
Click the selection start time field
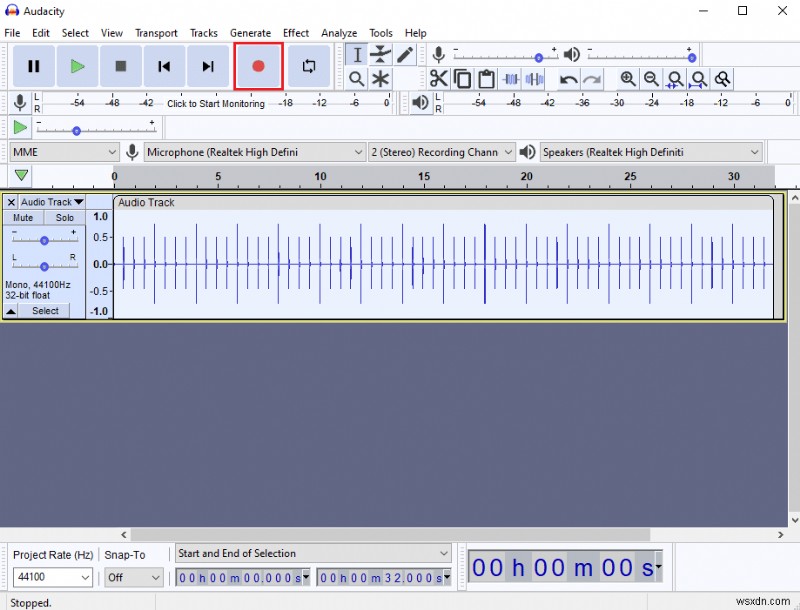tap(243, 578)
